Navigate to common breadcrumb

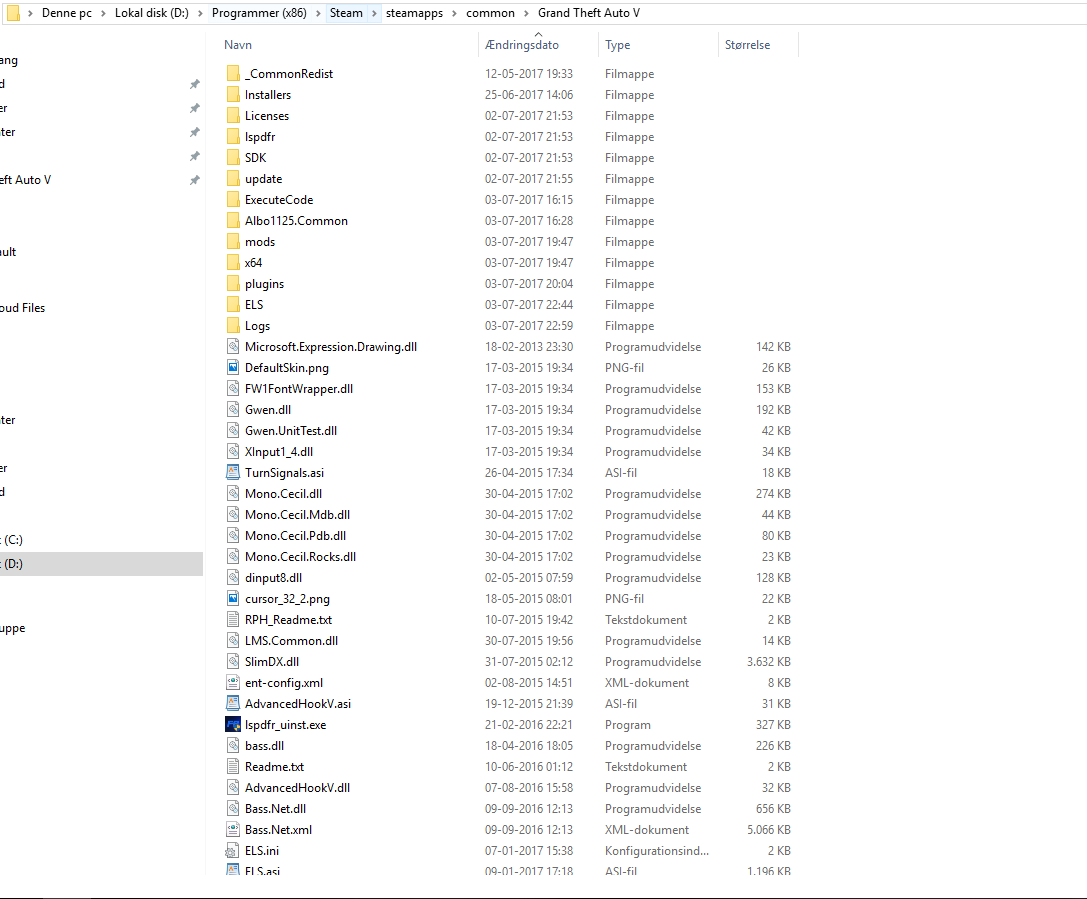point(490,13)
